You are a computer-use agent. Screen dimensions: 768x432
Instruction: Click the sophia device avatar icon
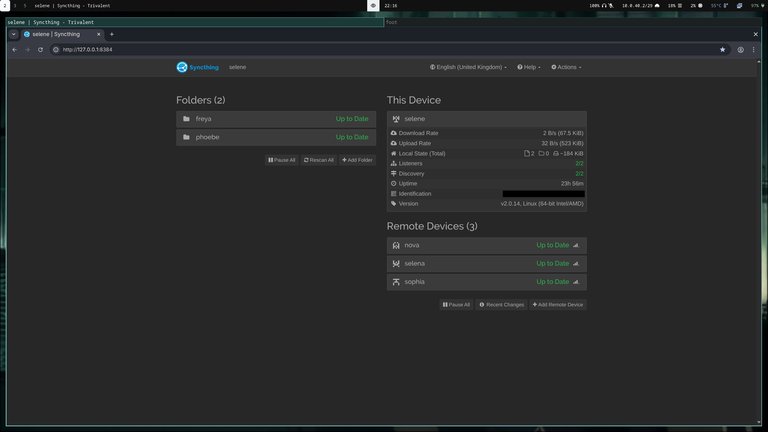point(396,282)
